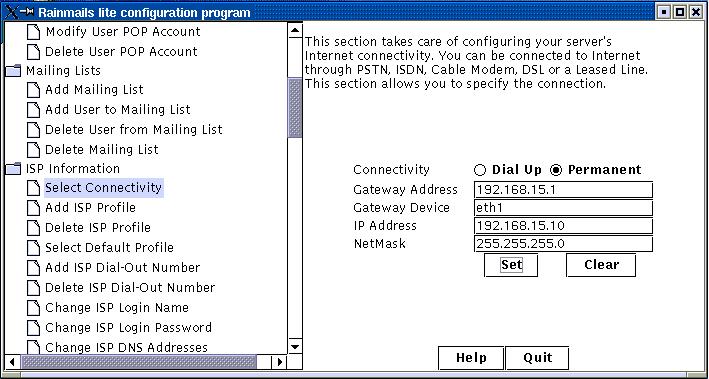Open Add ISP Dial-Out Number

123,267
